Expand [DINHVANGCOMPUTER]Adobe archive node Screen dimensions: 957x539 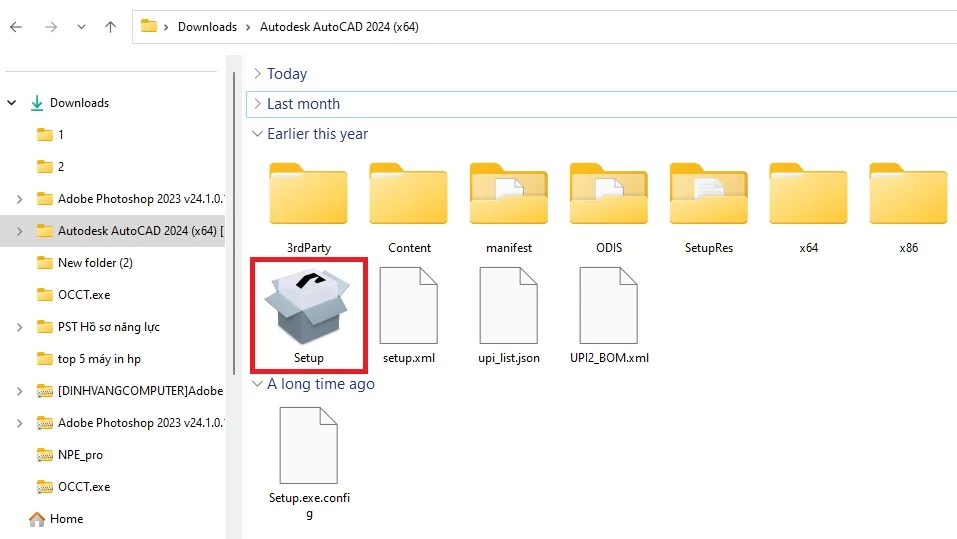click(20, 391)
